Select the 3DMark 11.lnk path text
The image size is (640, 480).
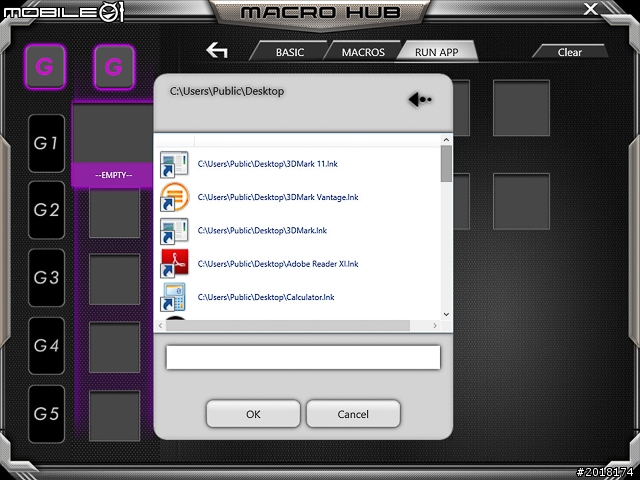pos(268,164)
